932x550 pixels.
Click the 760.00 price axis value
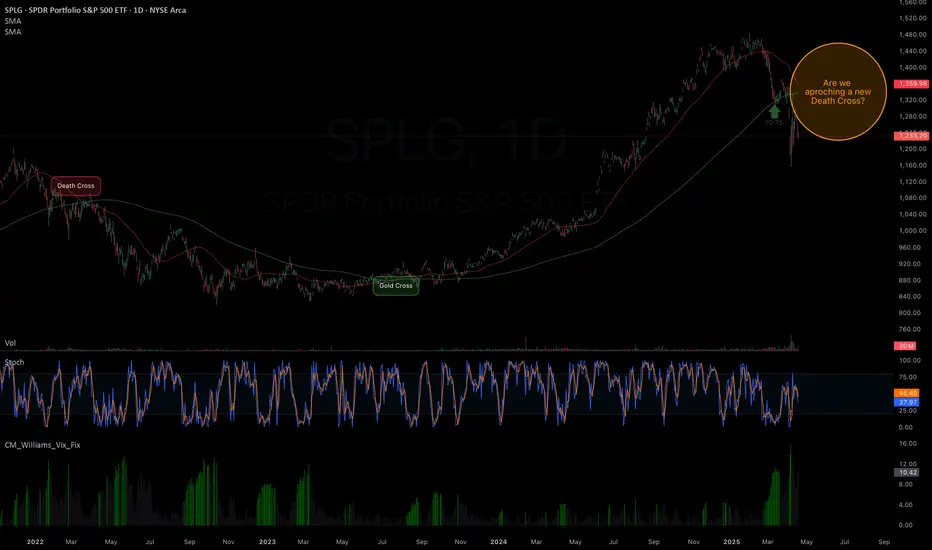[909, 329]
